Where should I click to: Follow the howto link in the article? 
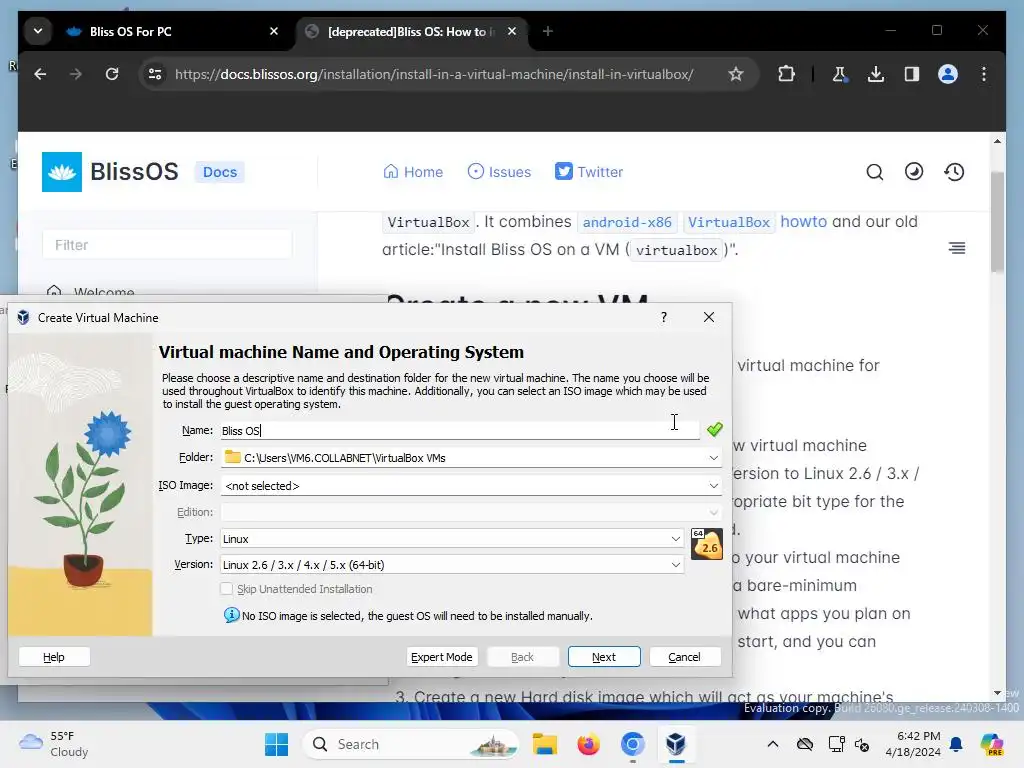point(803,221)
